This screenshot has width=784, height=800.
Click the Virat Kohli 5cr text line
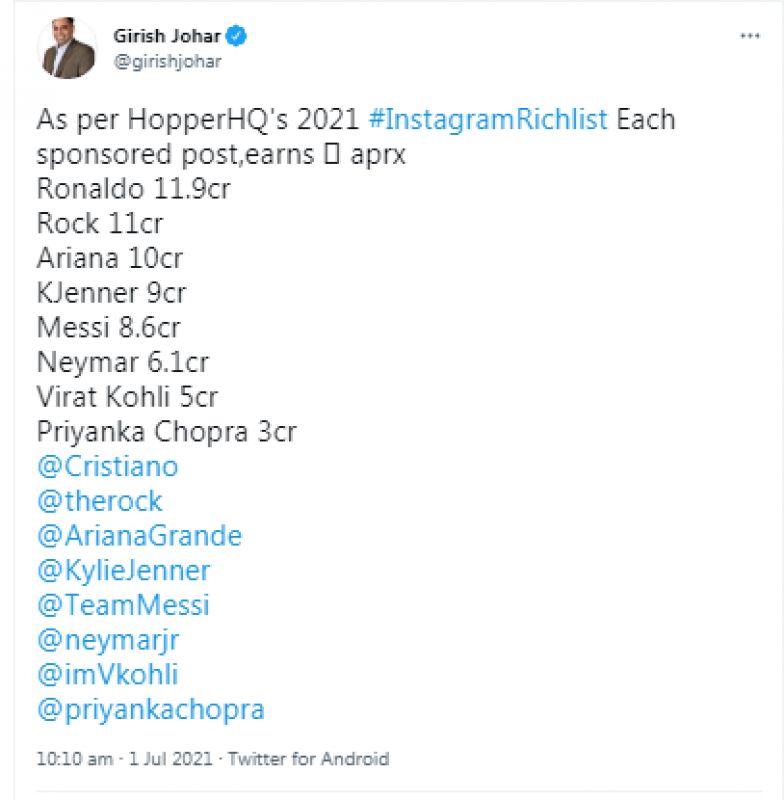click(x=126, y=397)
